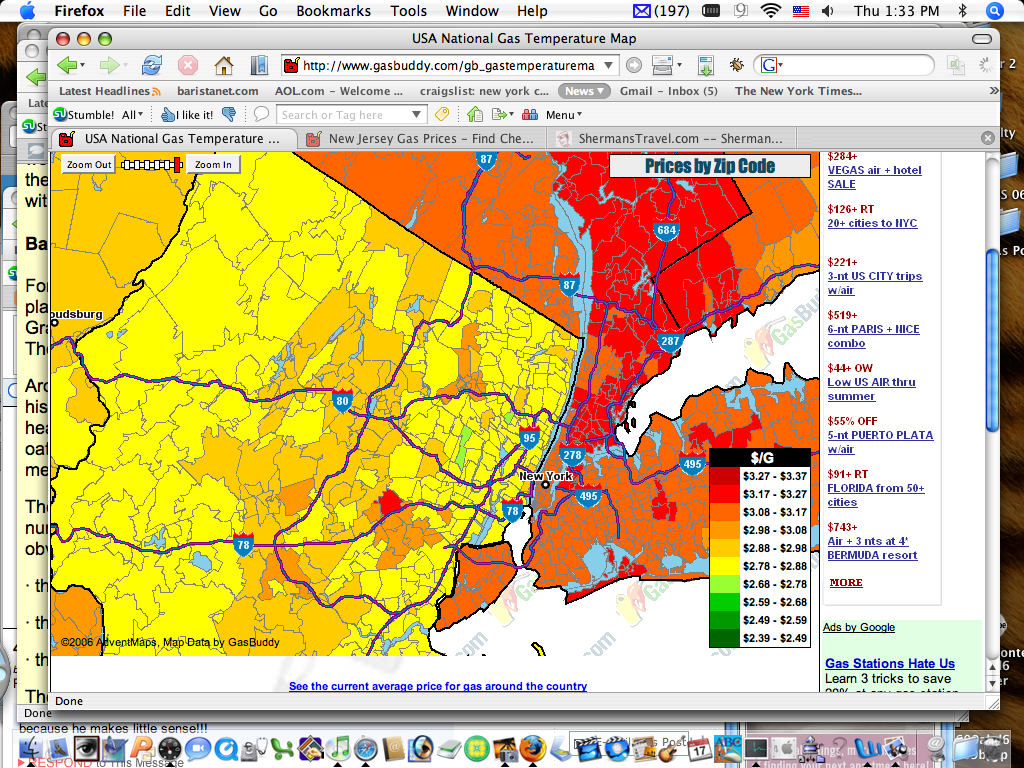1024x768 pixels.
Task: Select USA National Gas Temperature tab
Action: 174,138
